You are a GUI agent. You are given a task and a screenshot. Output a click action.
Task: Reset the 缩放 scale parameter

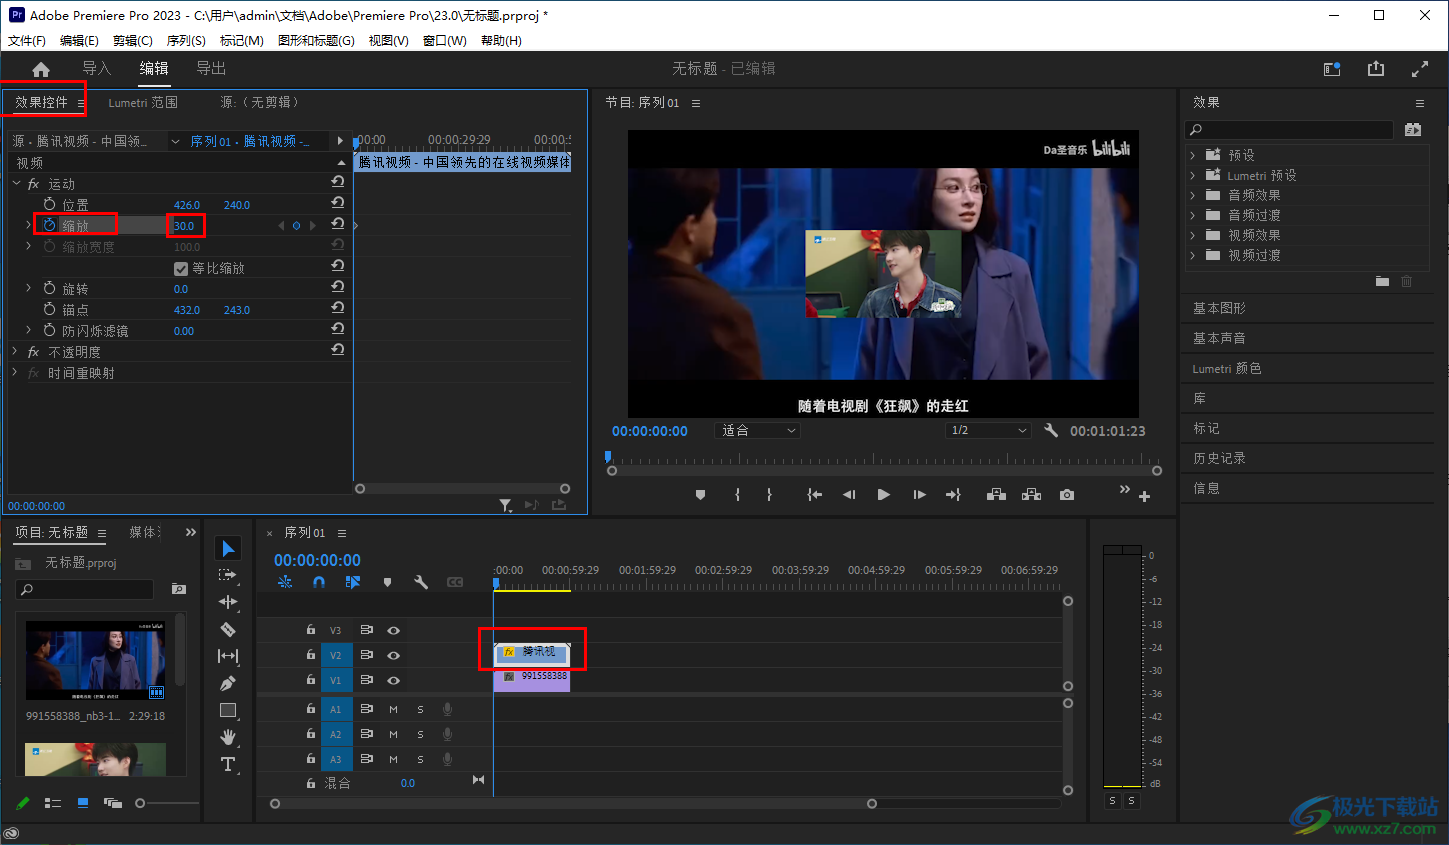[x=338, y=224]
